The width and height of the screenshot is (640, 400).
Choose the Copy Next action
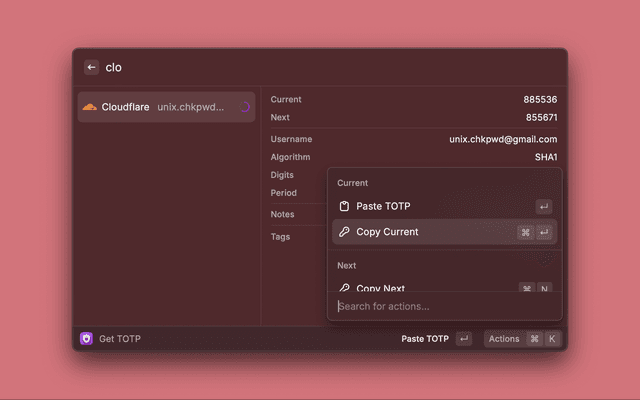pos(381,287)
